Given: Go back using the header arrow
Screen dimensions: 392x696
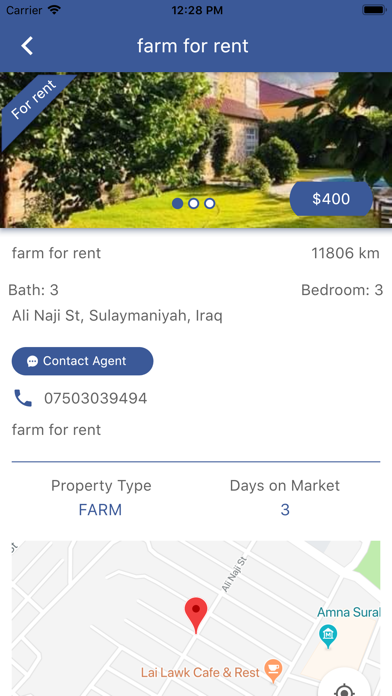Looking at the screenshot, I should click(x=27, y=46).
